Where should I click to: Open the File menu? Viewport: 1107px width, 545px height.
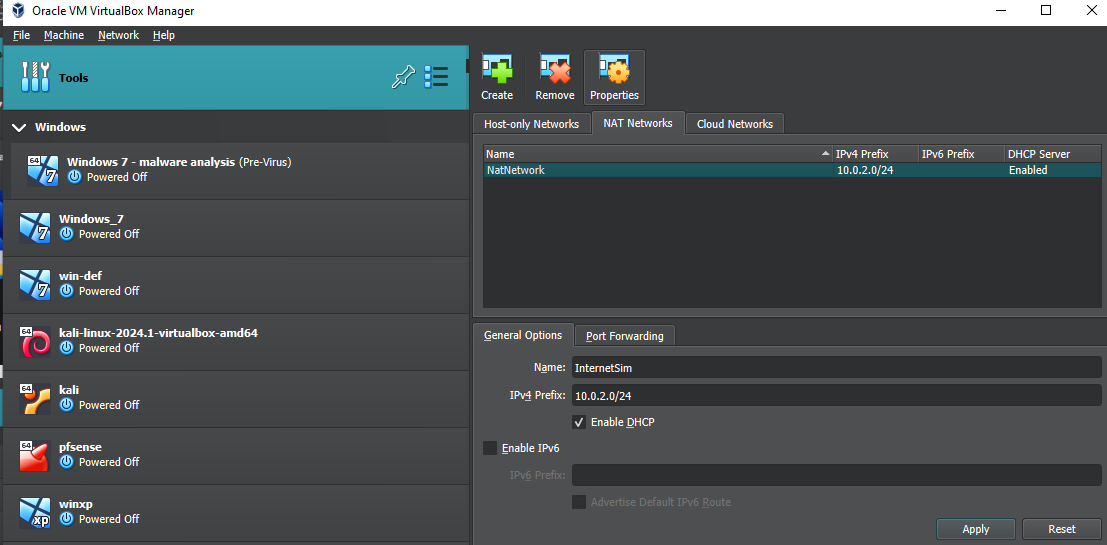pos(21,35)
